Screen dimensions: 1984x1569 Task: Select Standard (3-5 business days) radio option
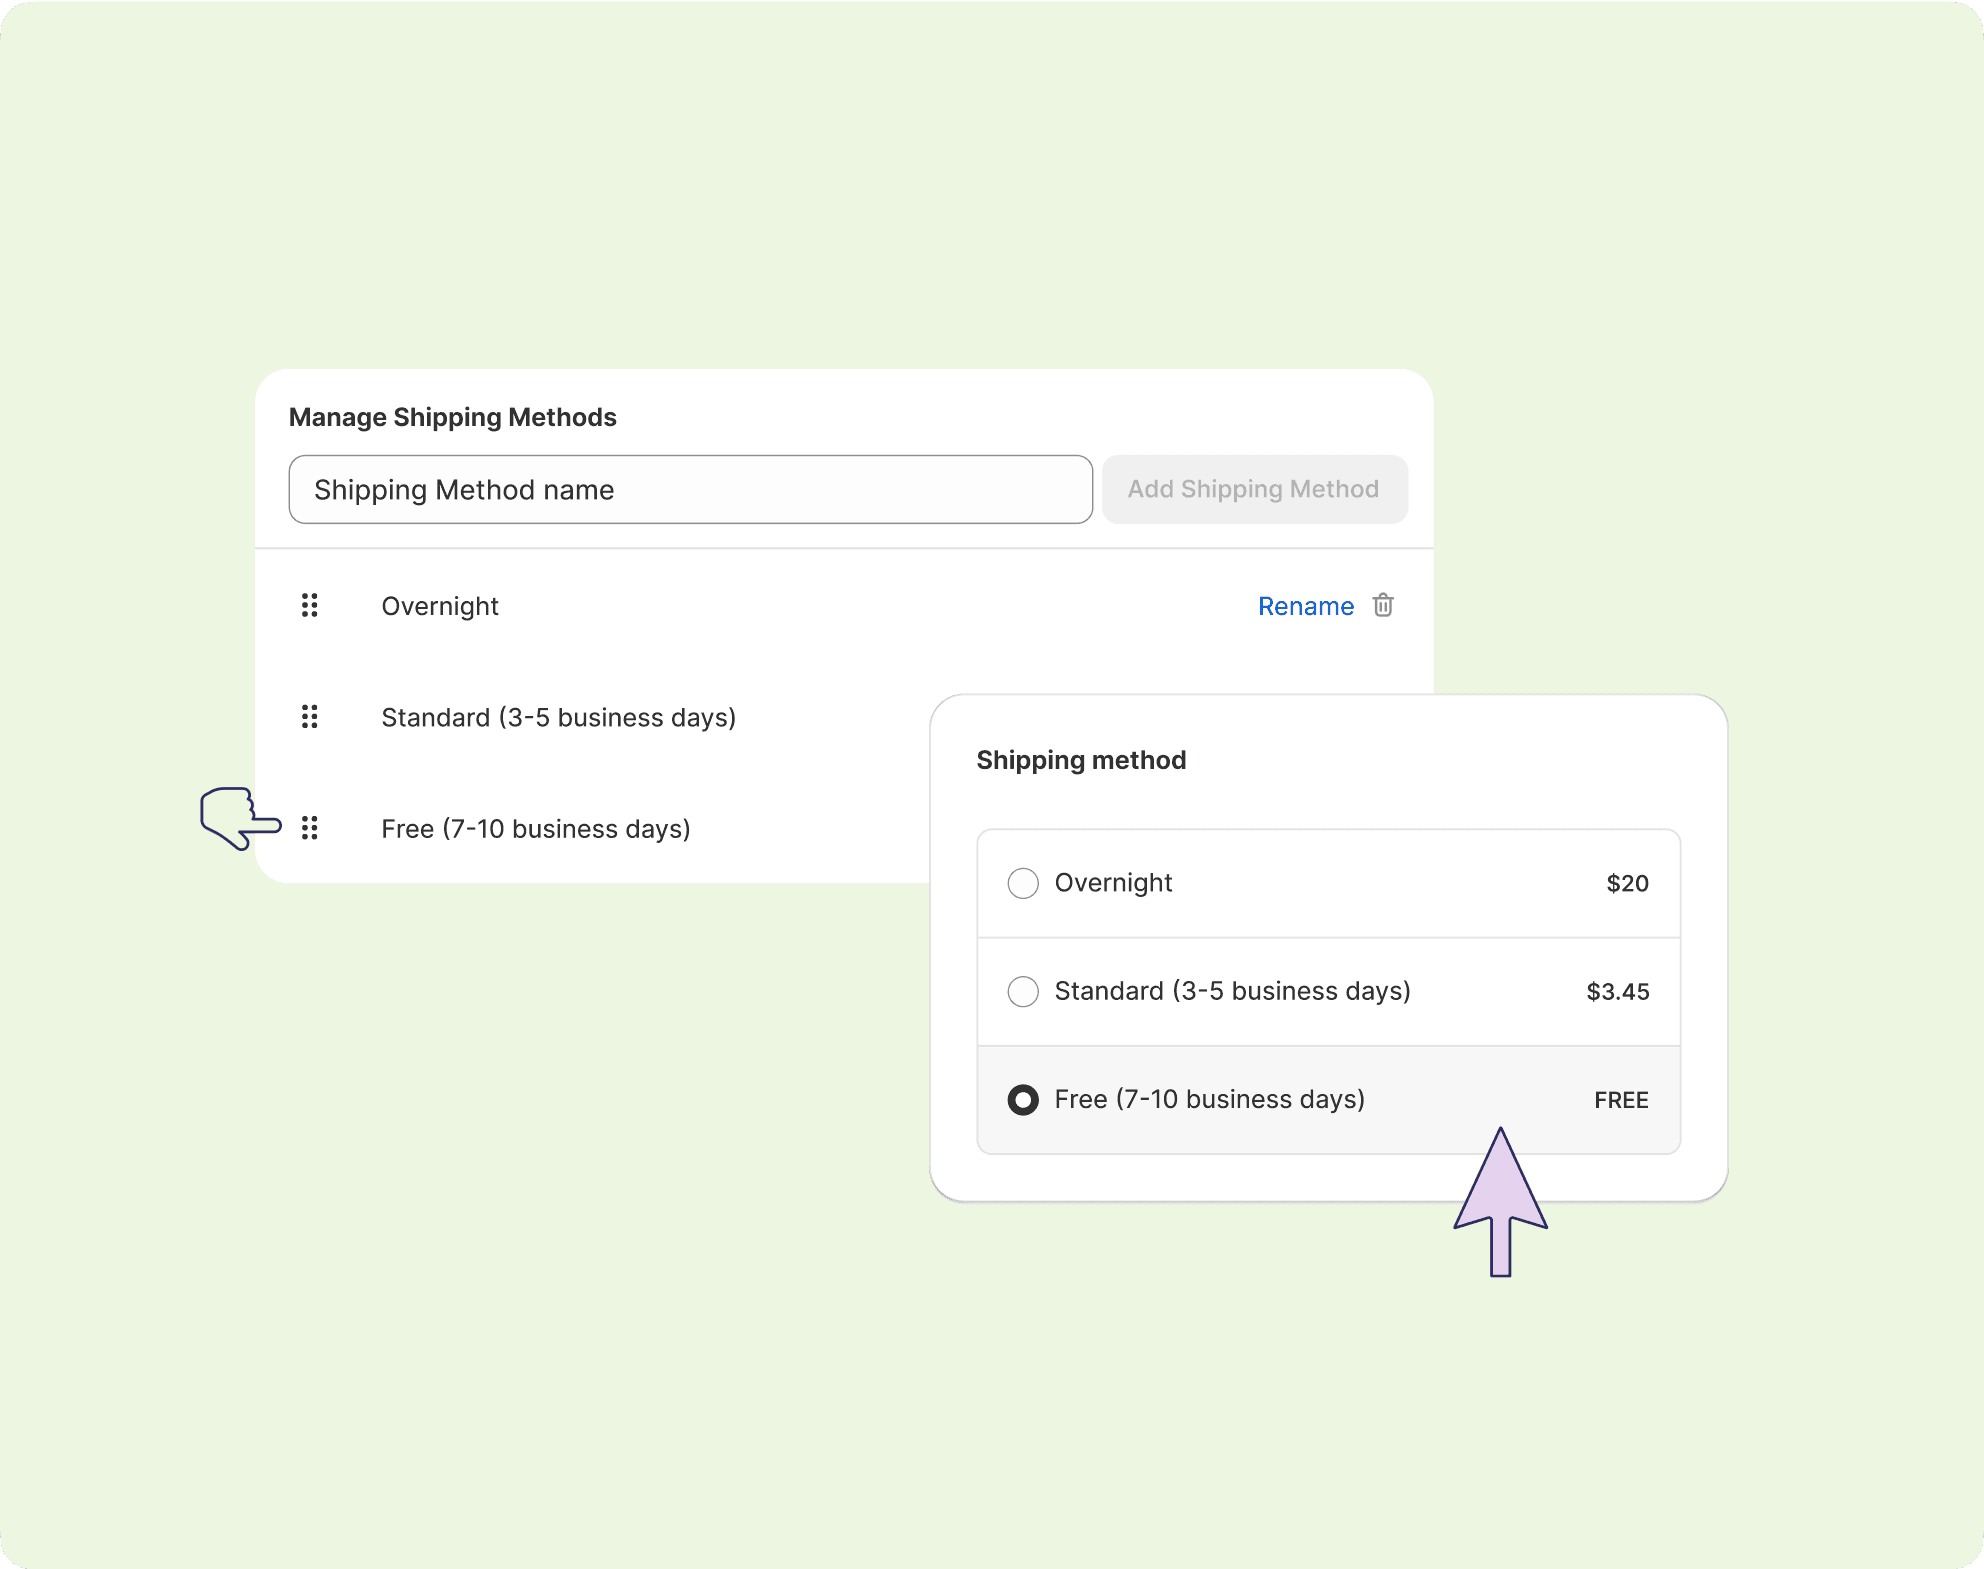[x=1023, y=991]
